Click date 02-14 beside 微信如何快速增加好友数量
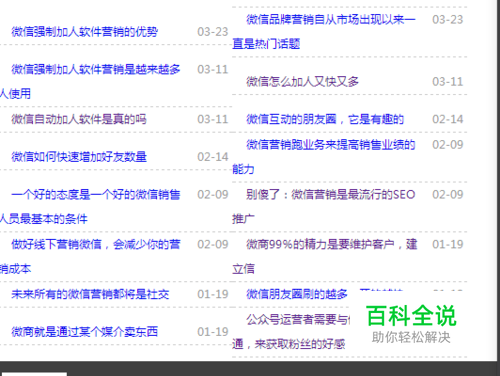 213,157
